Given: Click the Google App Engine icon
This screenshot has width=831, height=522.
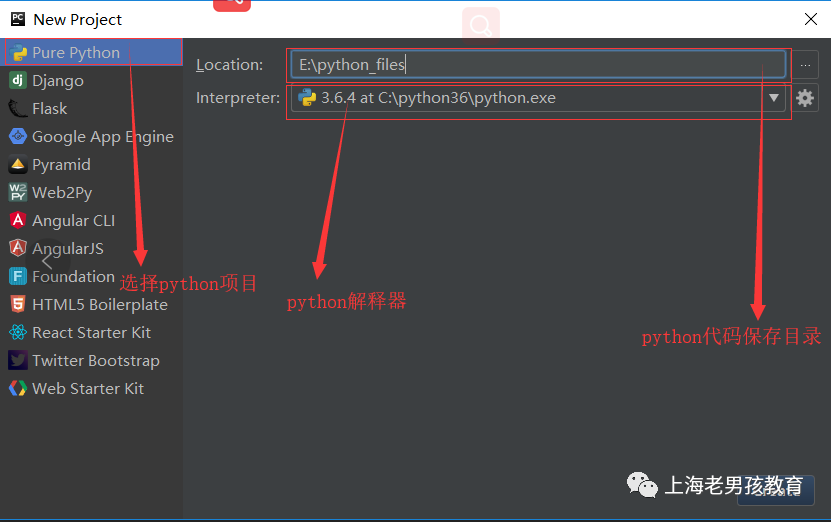Looking at the screenshot, I should (x=18, y=136).
